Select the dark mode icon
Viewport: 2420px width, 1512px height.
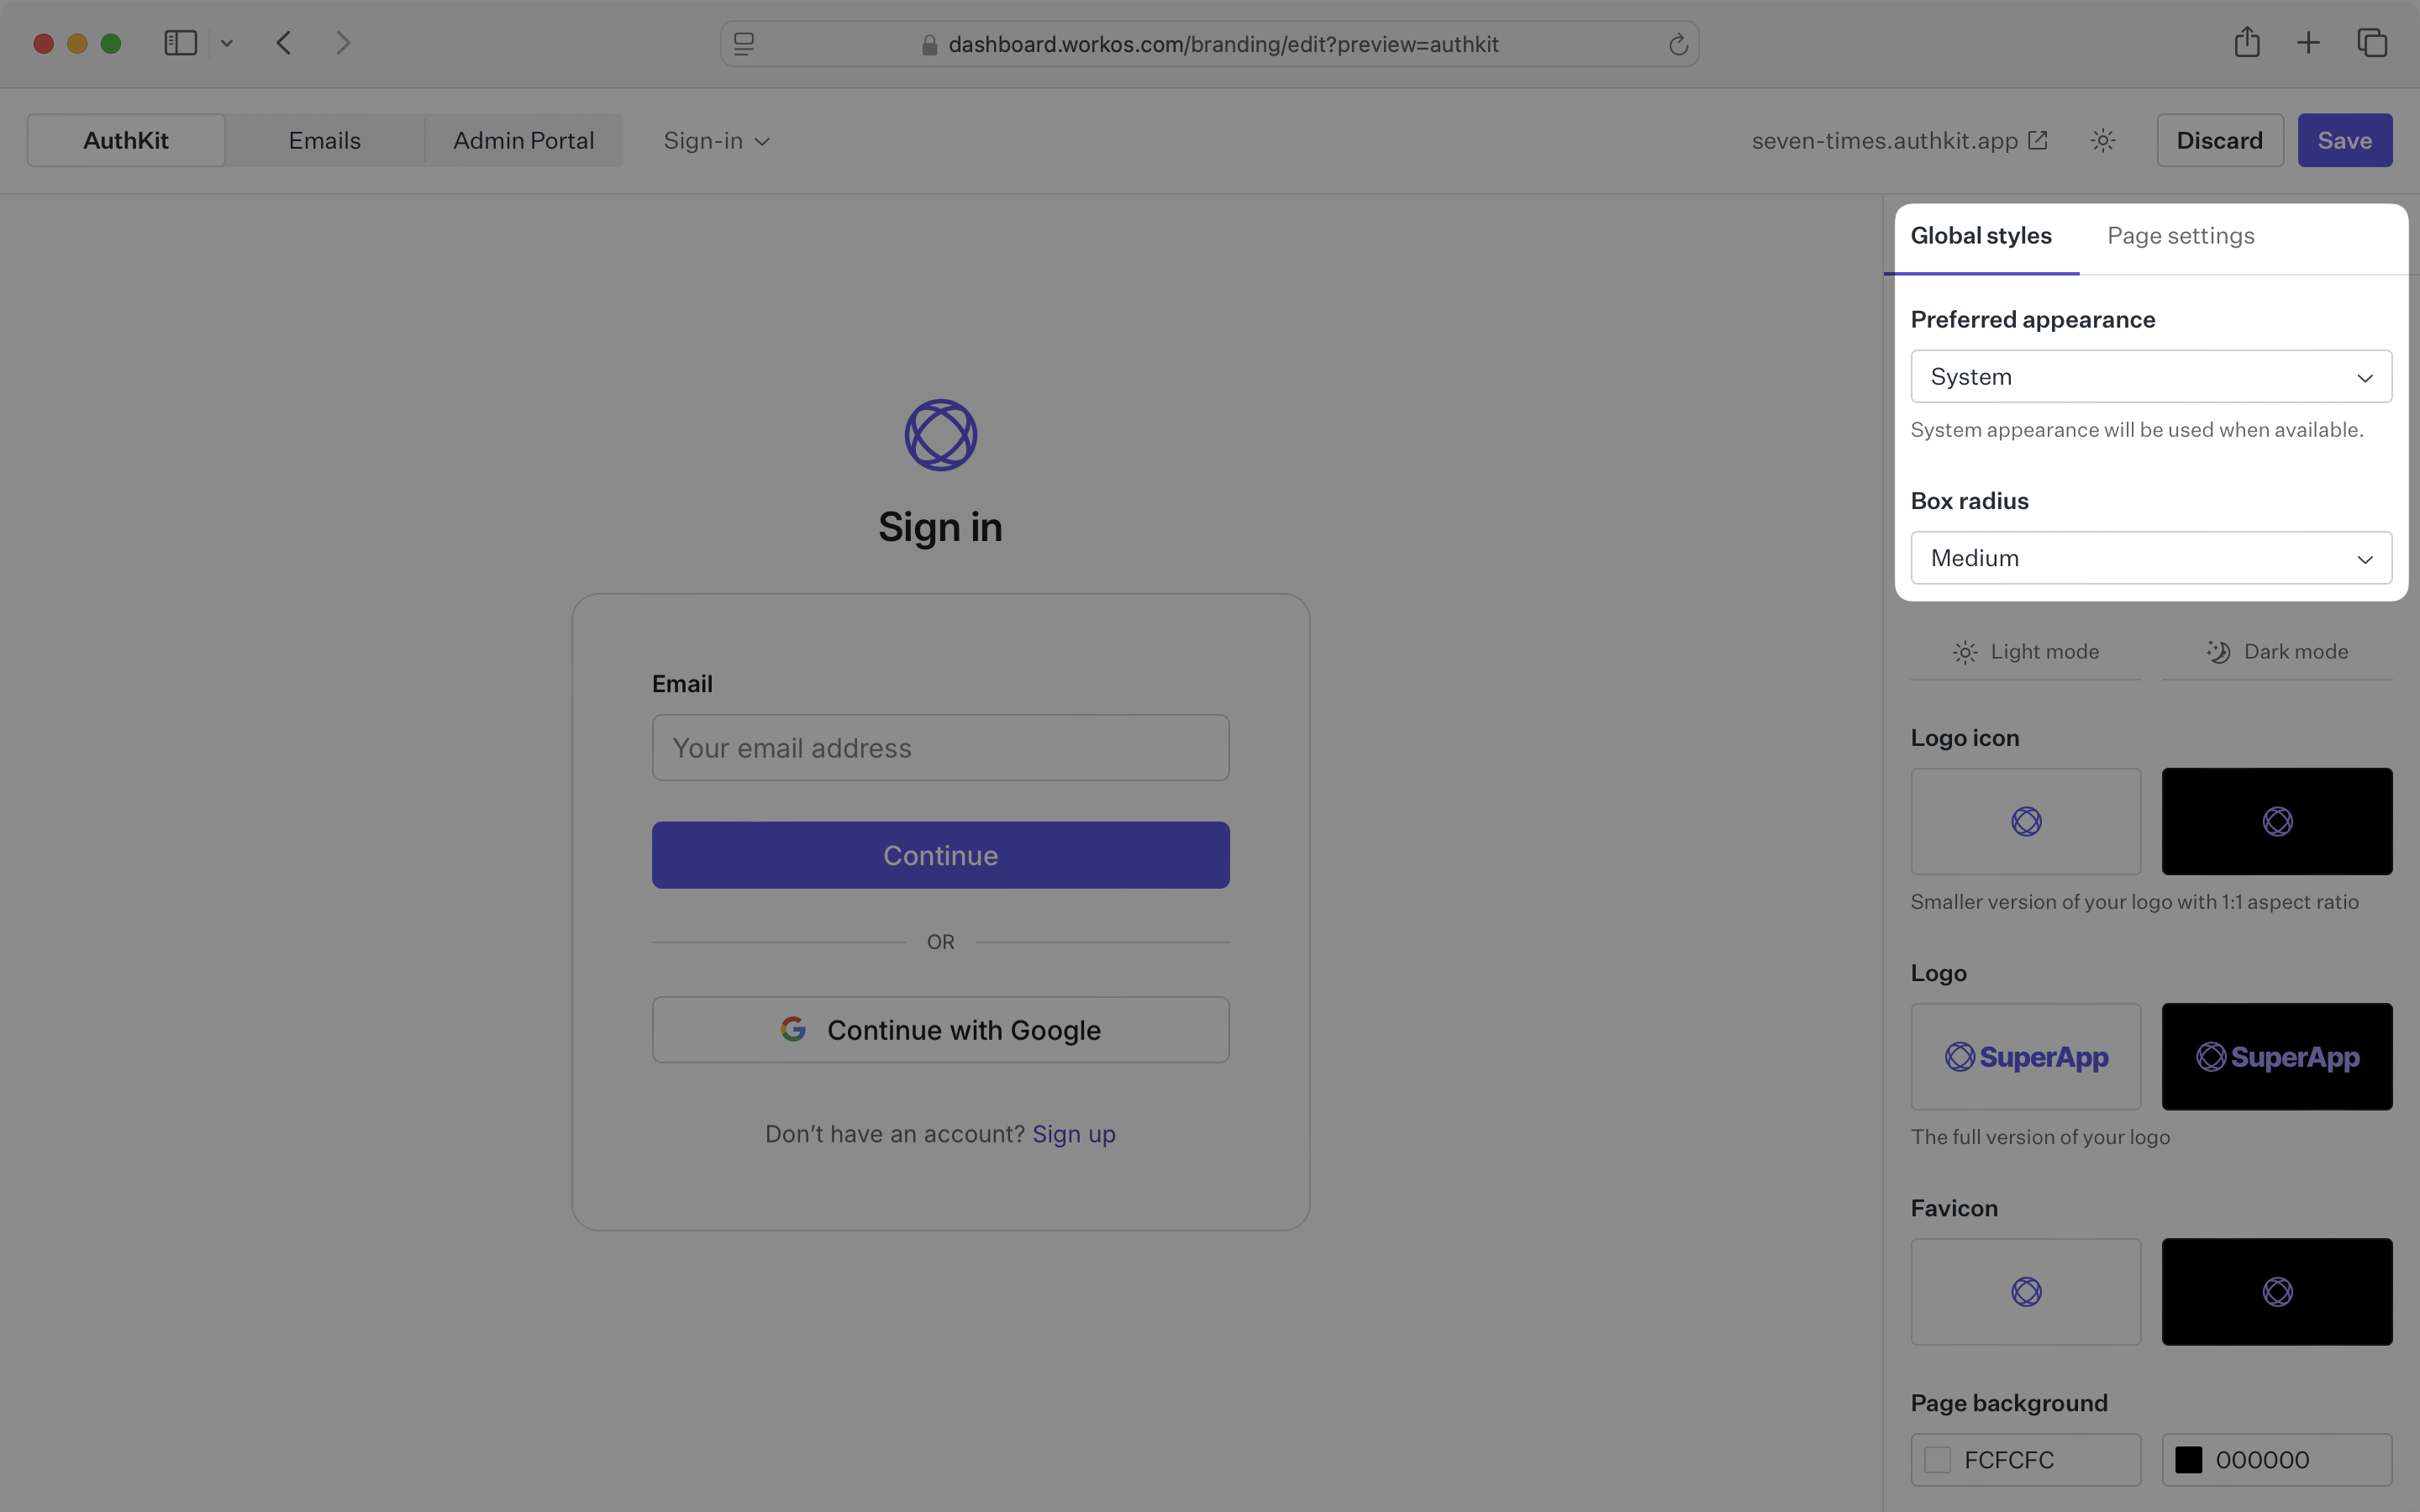(x=2216, y=652)
